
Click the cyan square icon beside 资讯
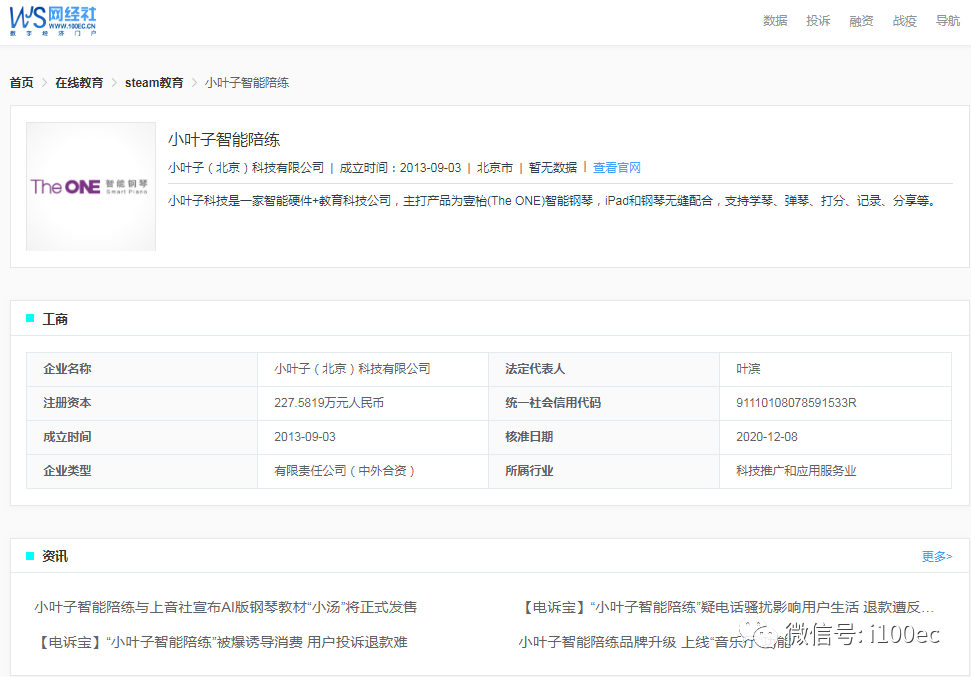(x=30, y=556)
